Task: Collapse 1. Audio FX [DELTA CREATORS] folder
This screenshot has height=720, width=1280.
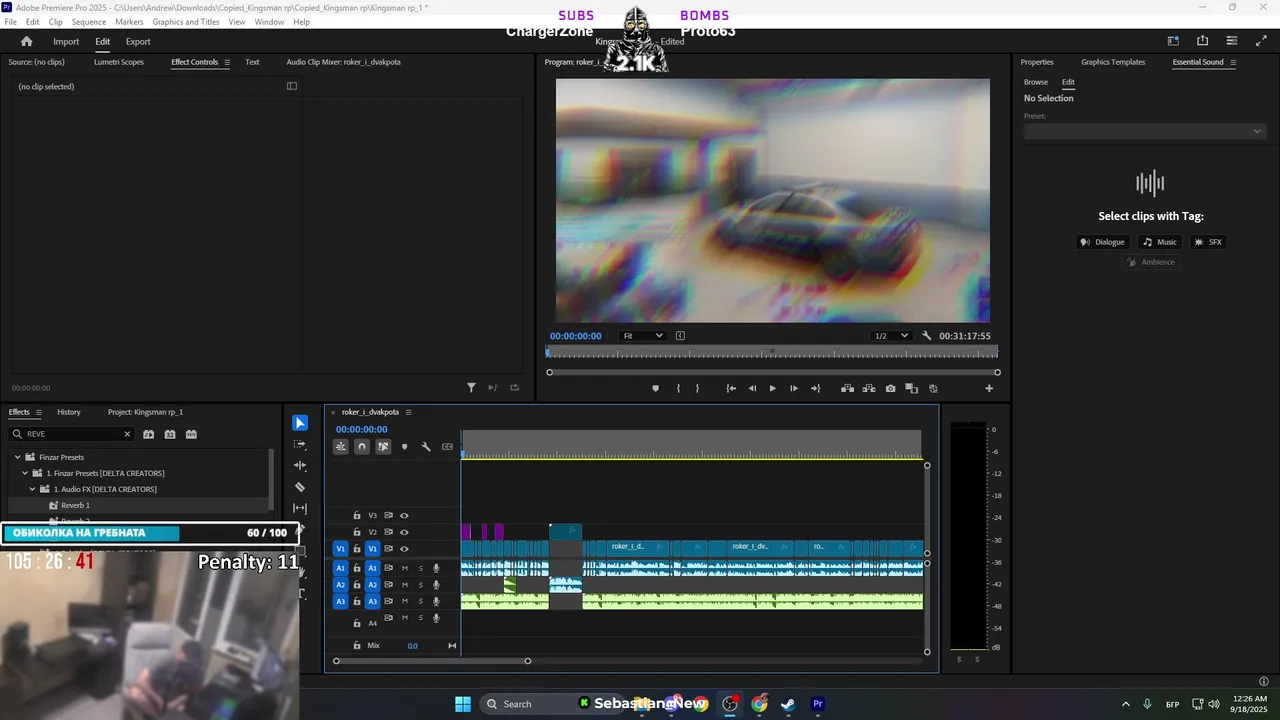Action: coord(33,489)
